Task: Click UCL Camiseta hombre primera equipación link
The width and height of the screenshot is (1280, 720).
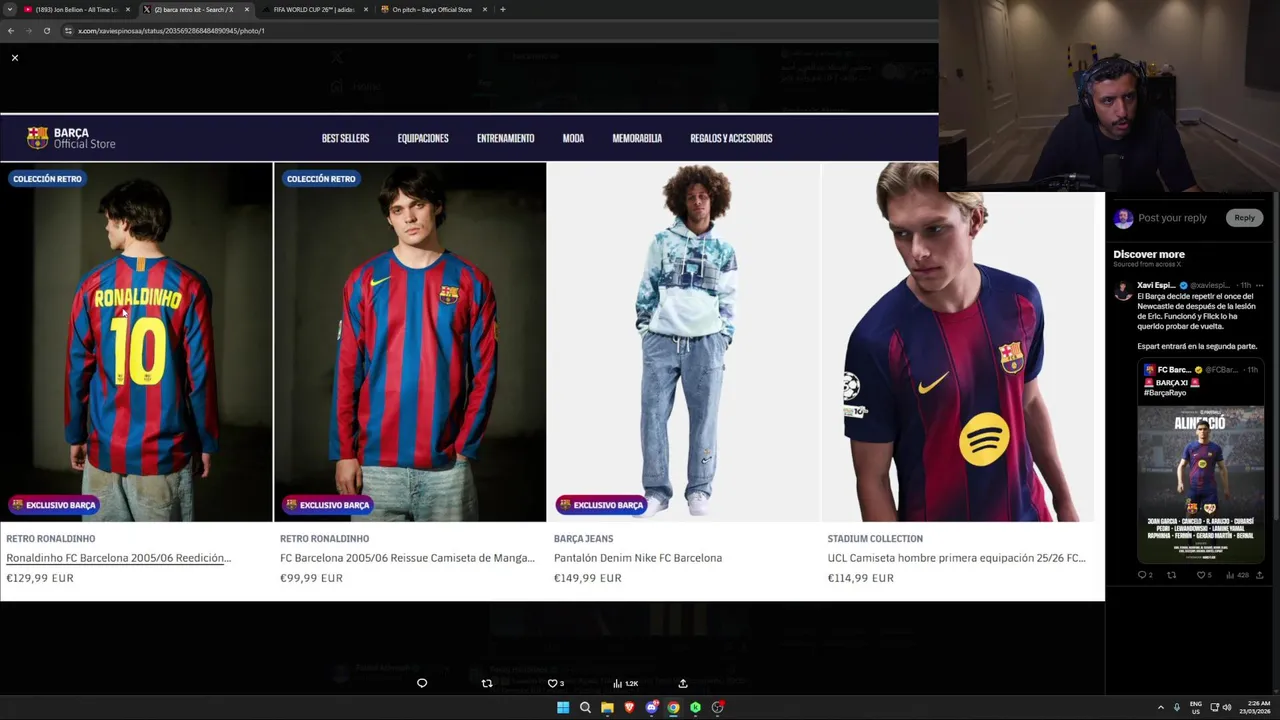Action: coord(956,558)
